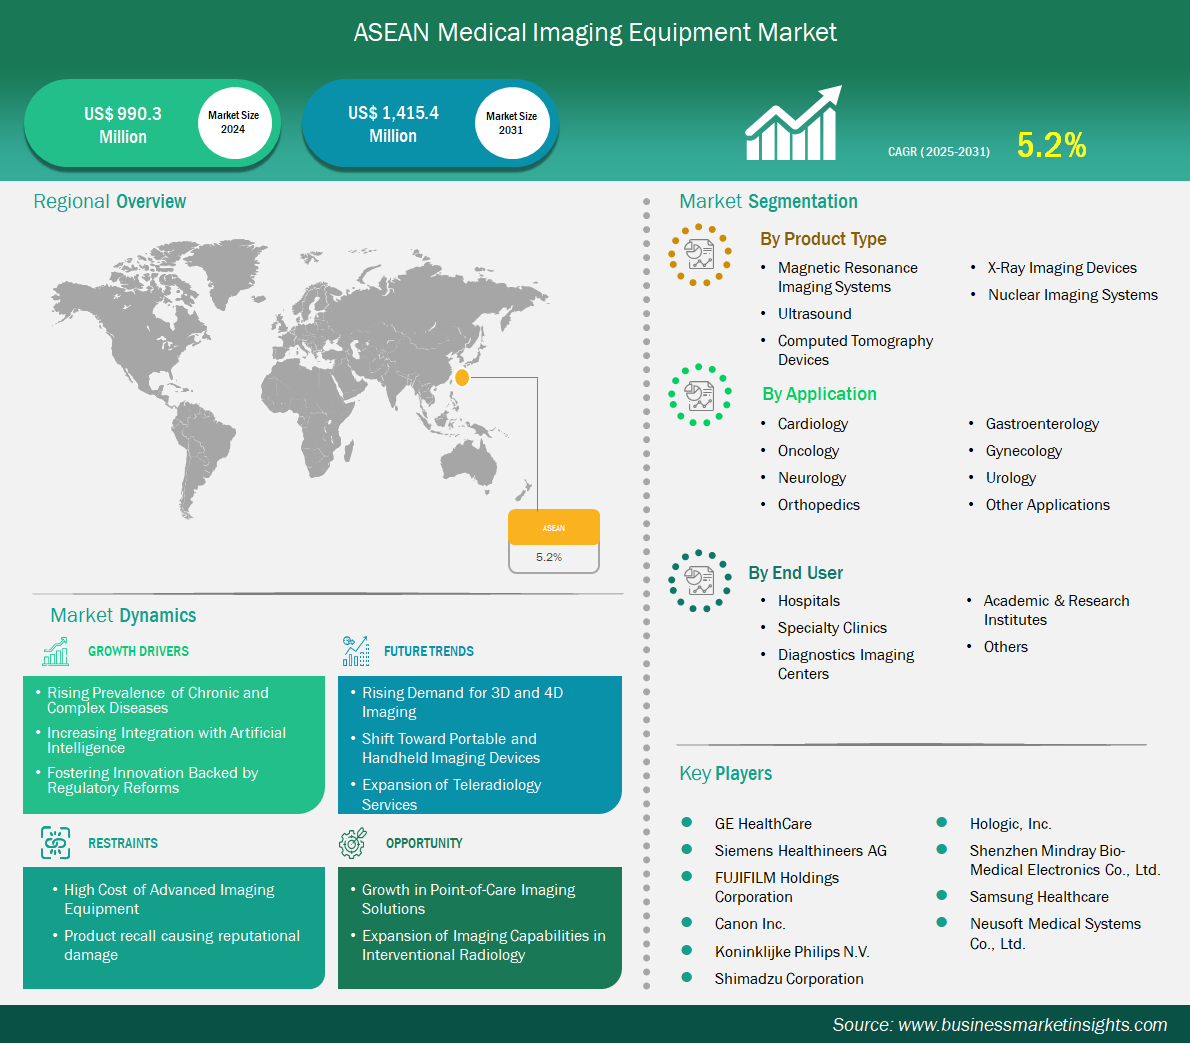This screenshot has height=1047, width=1190.
Task: Click Neusoft Medical Systems Co., Ltd. entry
Action: point(1055,933)
